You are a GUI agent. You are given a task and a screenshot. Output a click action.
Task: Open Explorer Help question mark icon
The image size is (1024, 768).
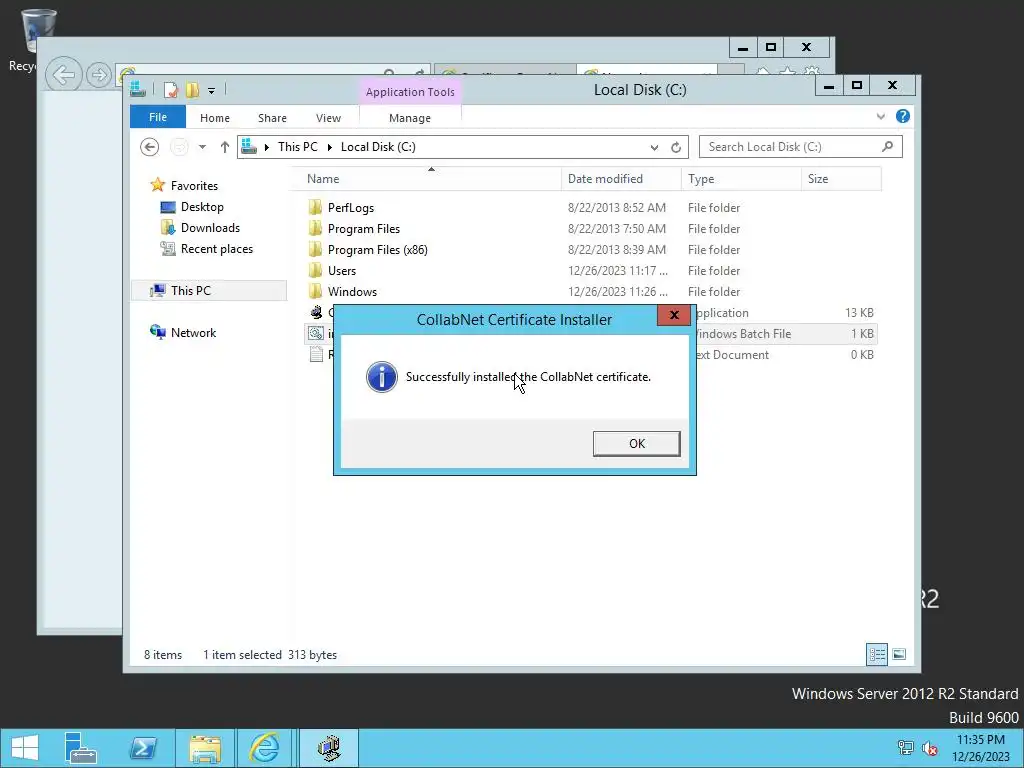(x=903, y=116)
